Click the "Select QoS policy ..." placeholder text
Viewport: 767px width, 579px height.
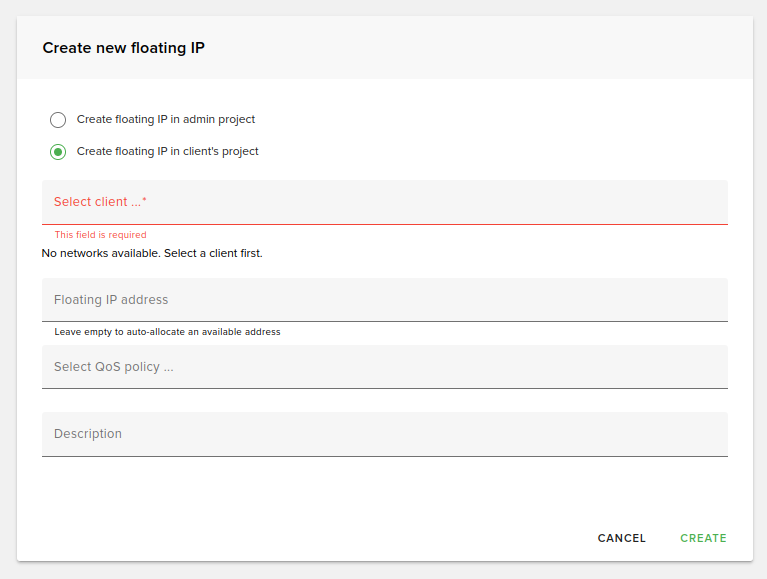click(x=114, y=367)
